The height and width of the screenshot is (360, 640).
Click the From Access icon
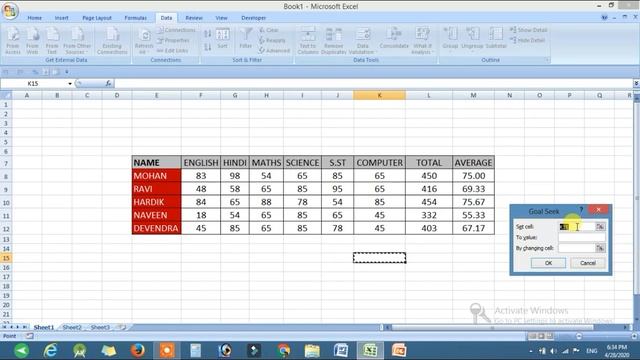pyautogui.click(x=13, y=40)
